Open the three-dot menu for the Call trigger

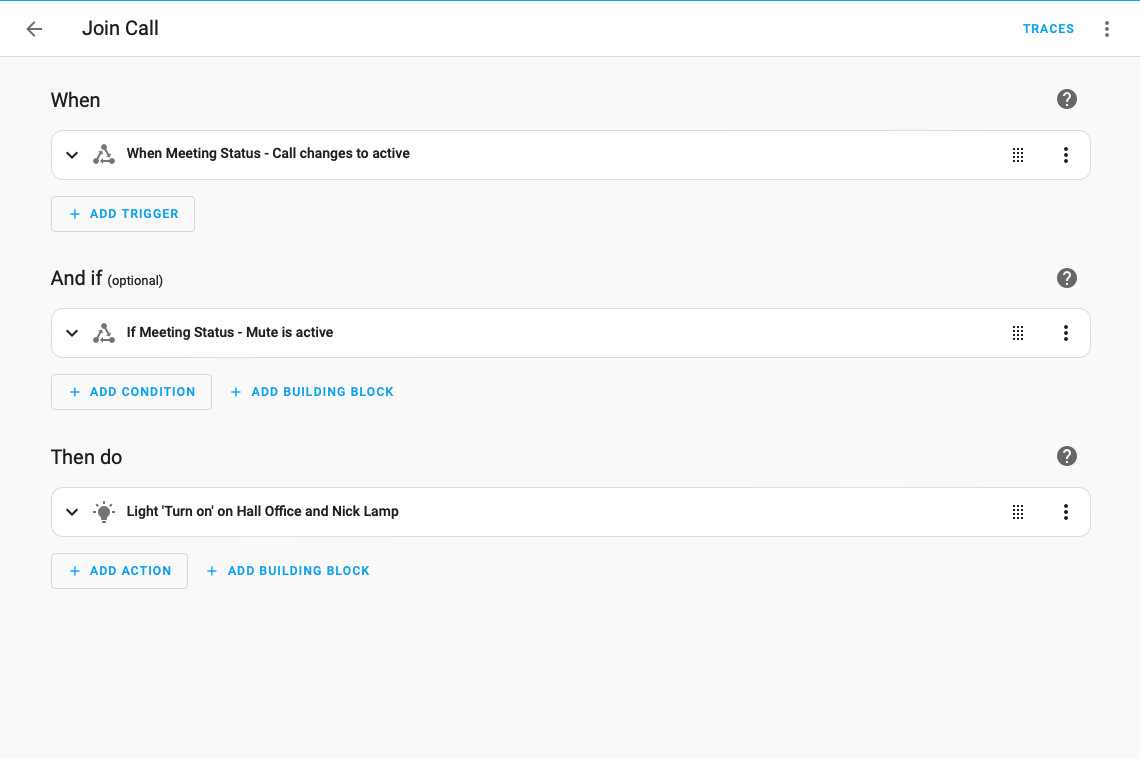tap(1065, 155)
